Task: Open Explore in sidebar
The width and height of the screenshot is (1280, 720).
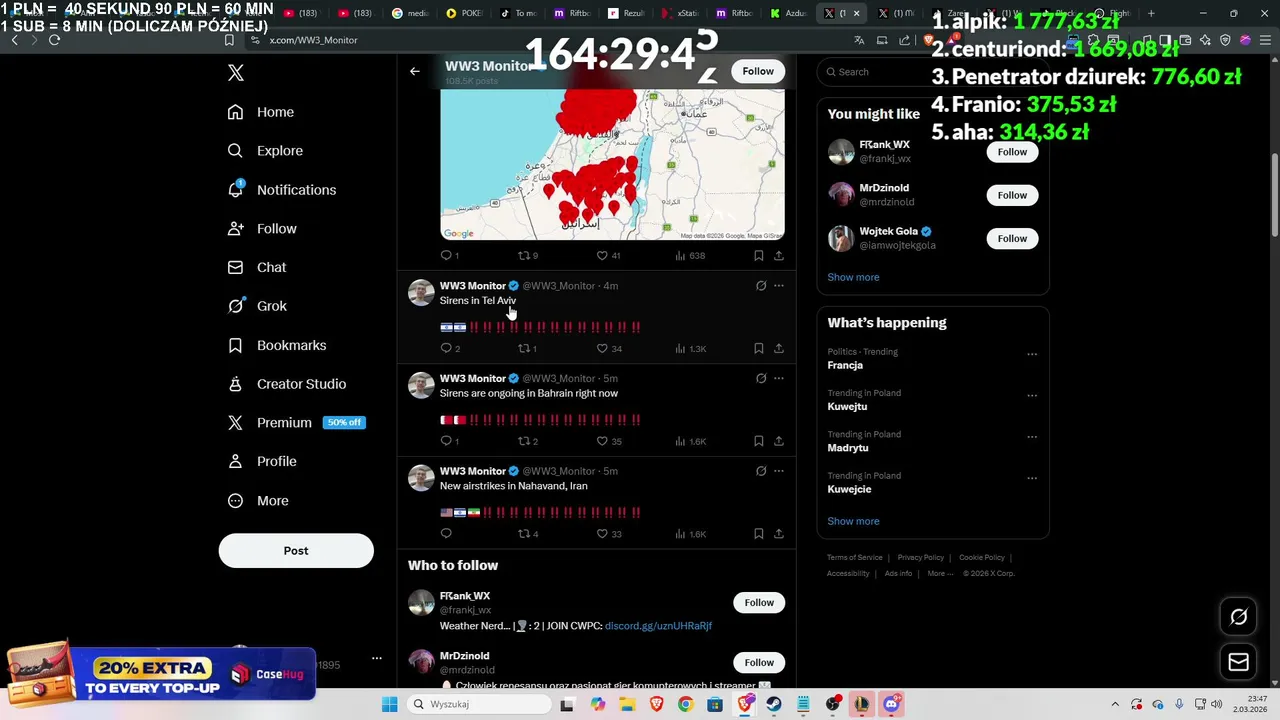Action: point(265,151)
